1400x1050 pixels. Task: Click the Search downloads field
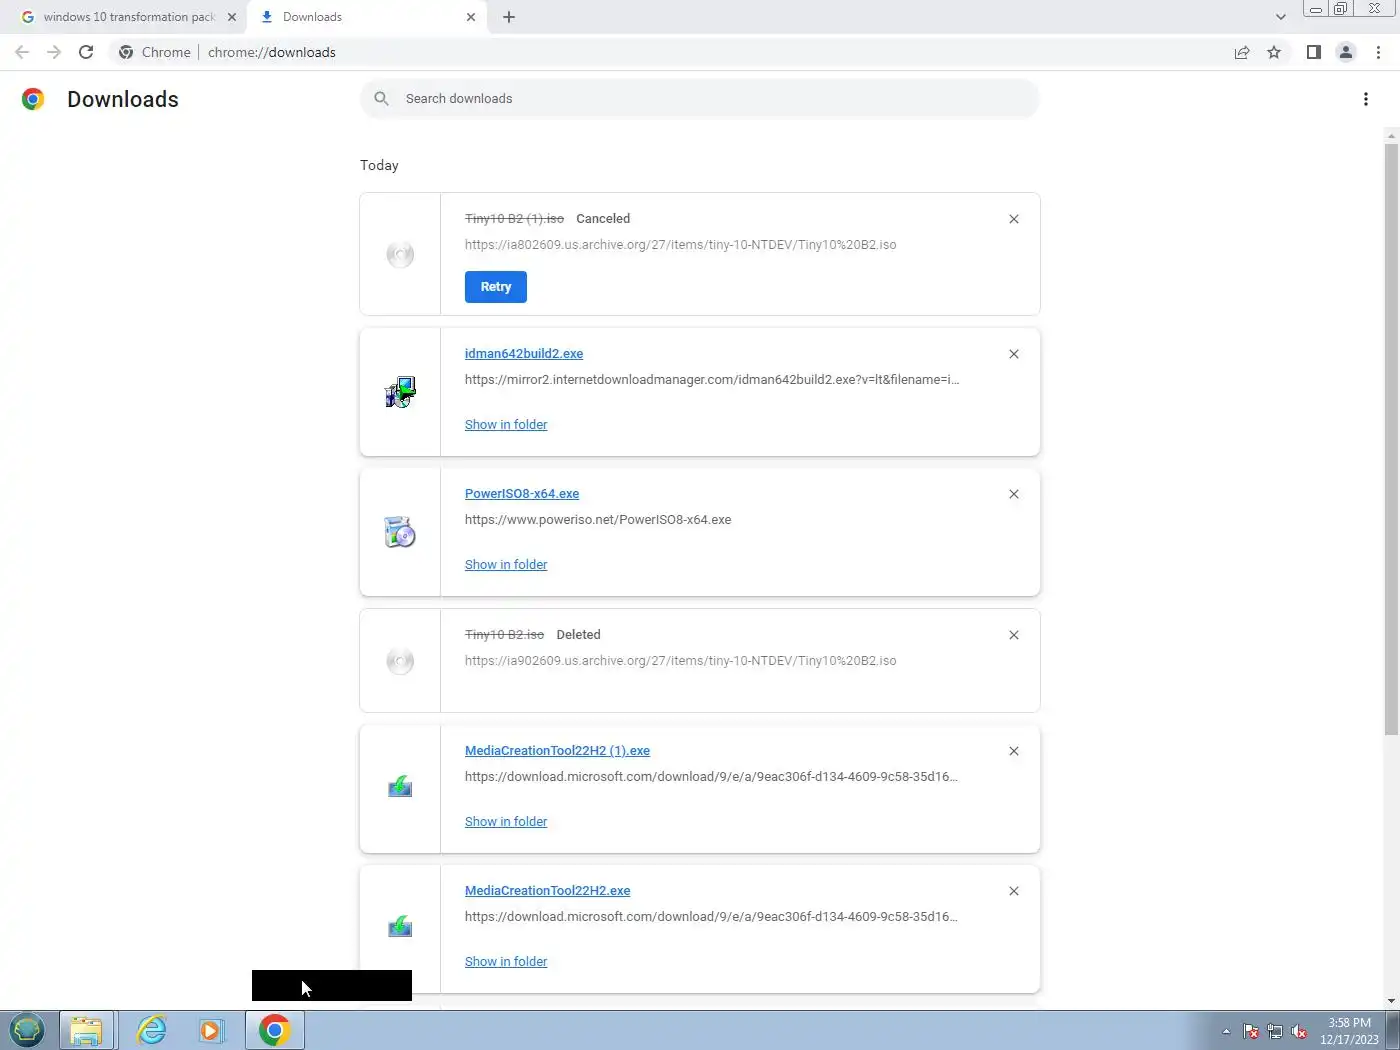(700, 98)
